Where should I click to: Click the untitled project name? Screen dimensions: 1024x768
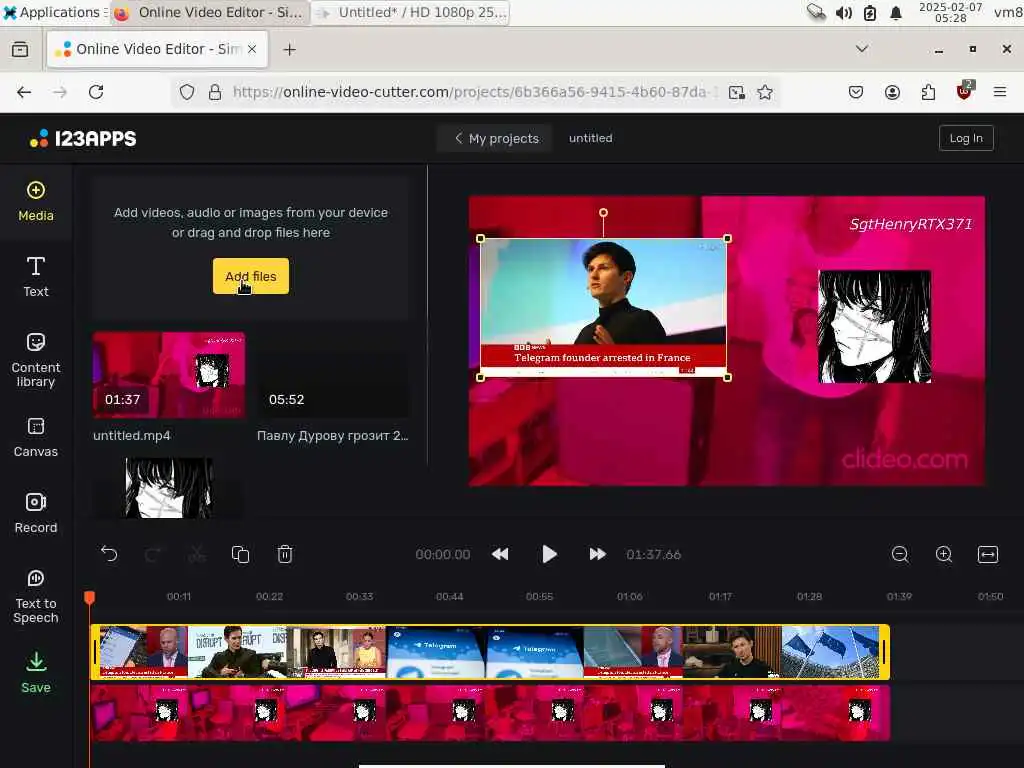pyautogui.click(x=590, y=138)
